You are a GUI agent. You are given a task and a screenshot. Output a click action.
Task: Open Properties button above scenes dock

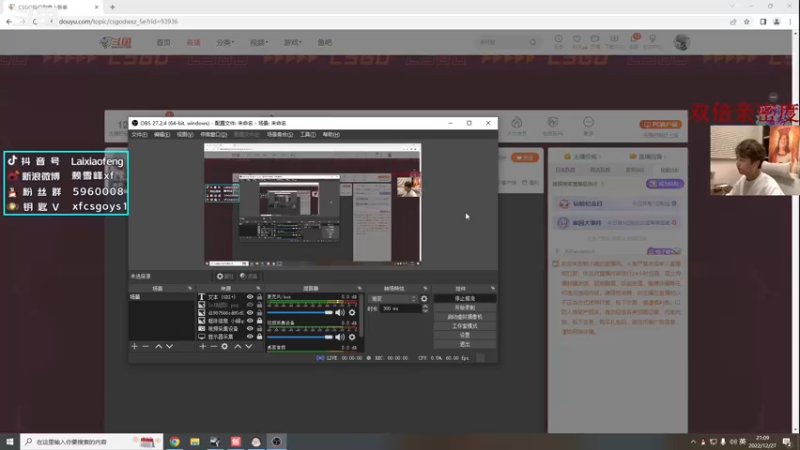[224, 276]
